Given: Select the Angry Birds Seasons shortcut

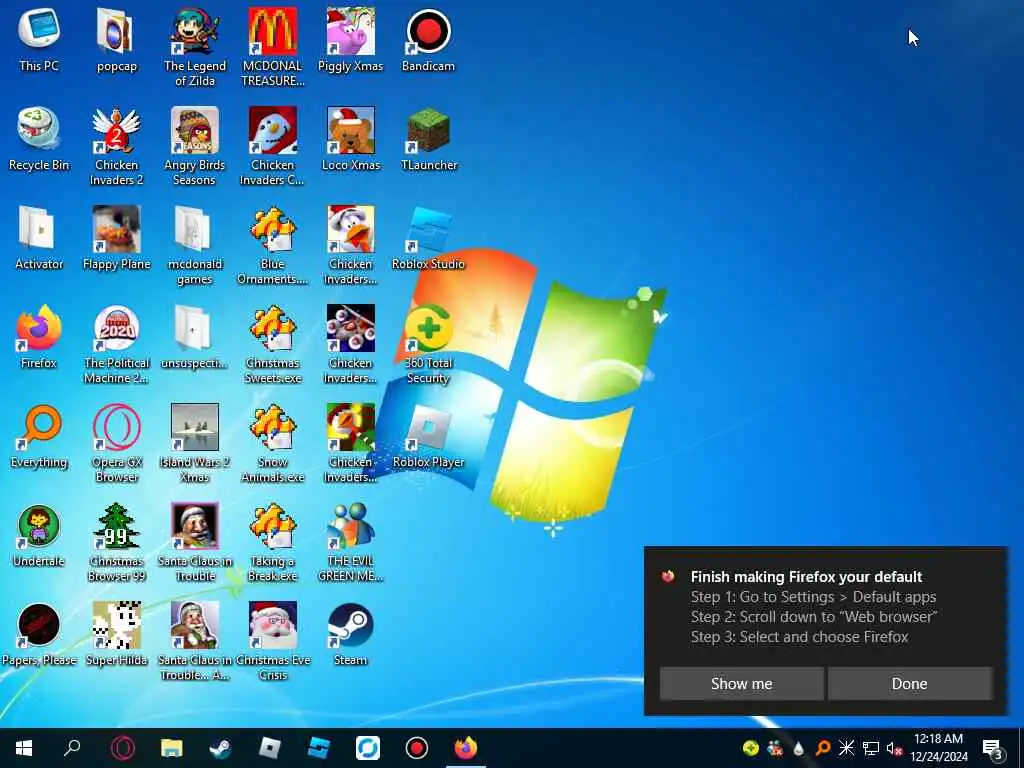Looking at the screenshot, I should coord(195,146).
